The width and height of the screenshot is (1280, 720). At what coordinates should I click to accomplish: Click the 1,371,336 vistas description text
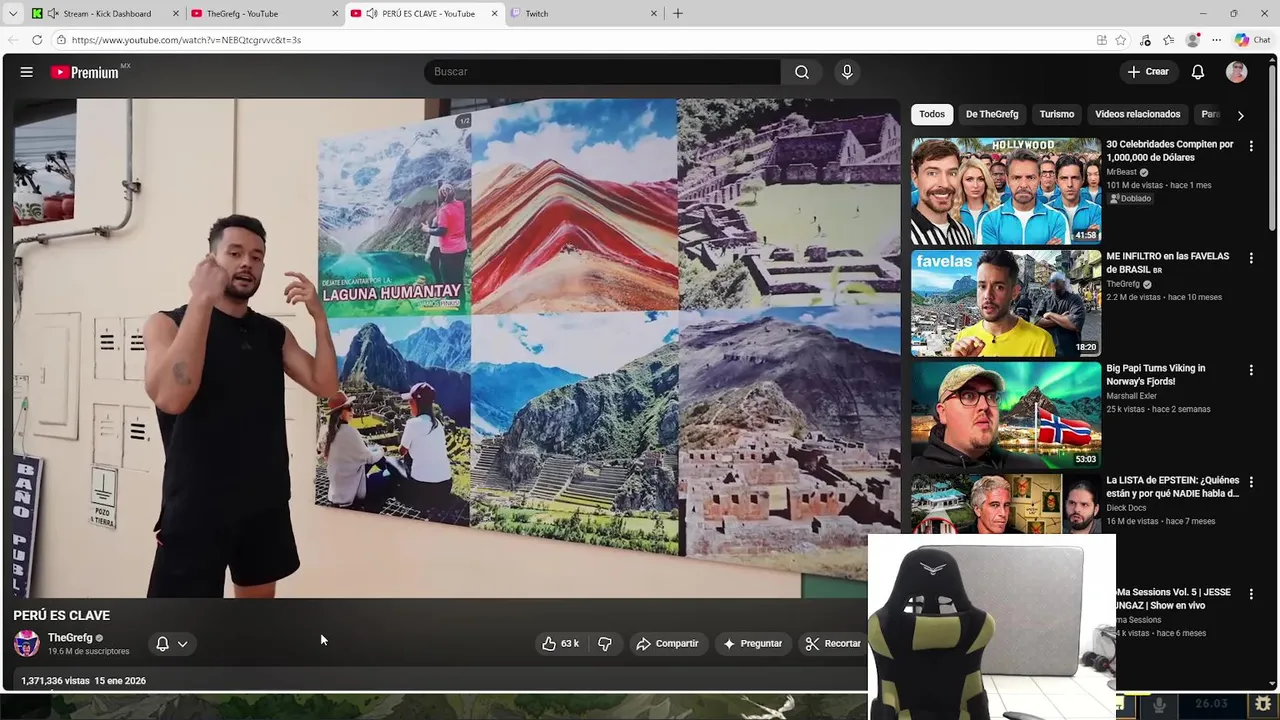(x=55, y=681)
